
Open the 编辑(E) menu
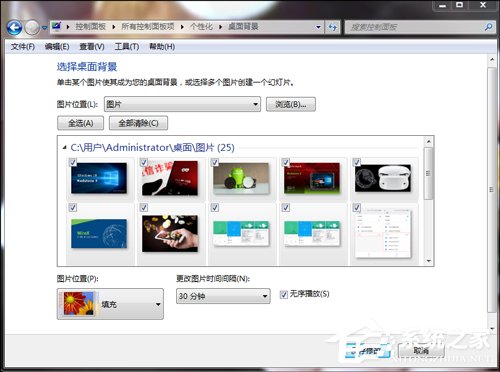tap(57, 47)
